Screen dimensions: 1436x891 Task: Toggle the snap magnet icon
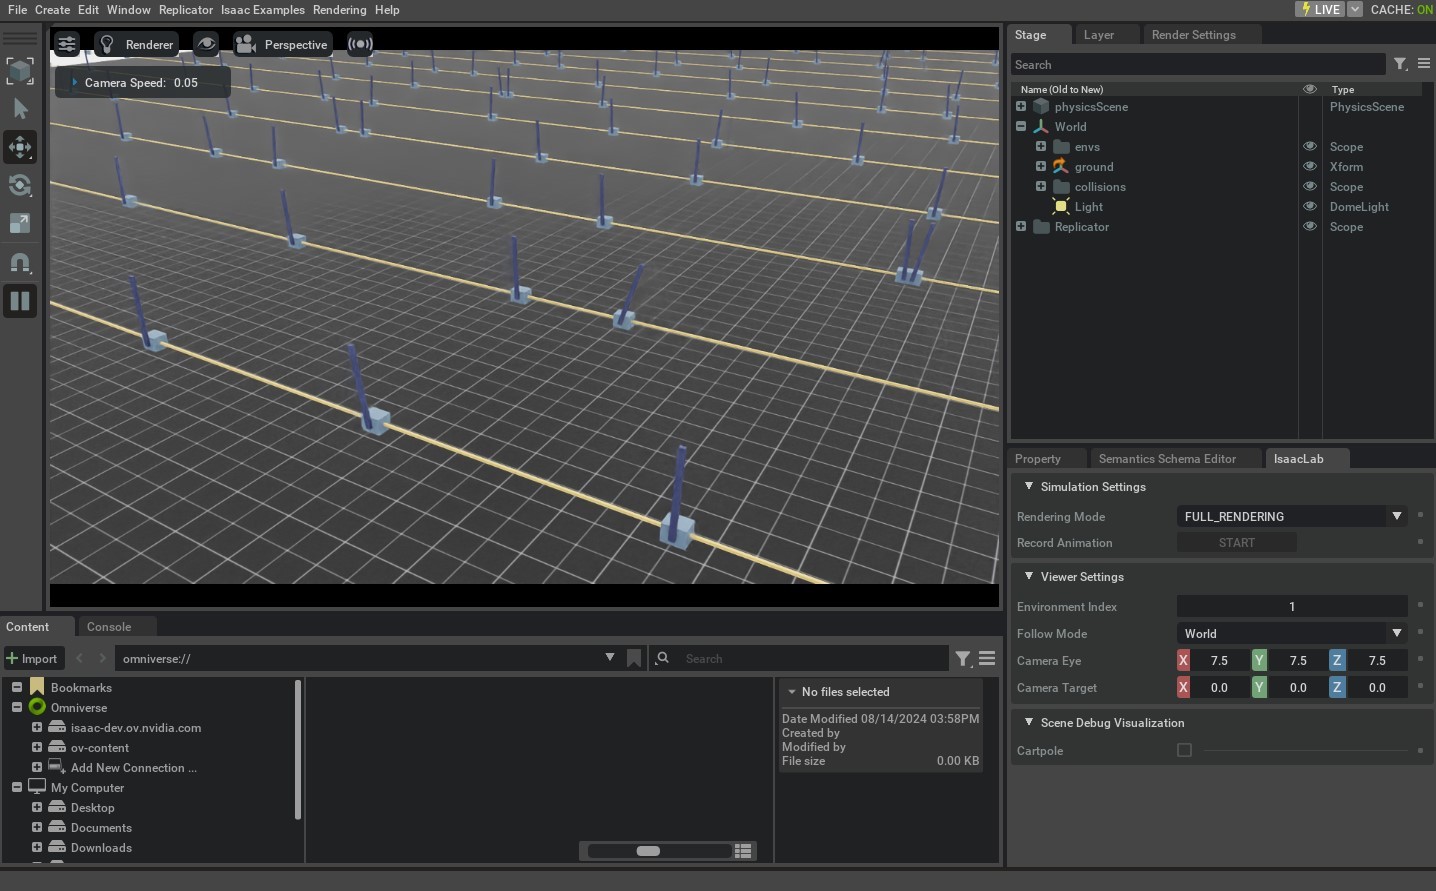click(20, 263)
